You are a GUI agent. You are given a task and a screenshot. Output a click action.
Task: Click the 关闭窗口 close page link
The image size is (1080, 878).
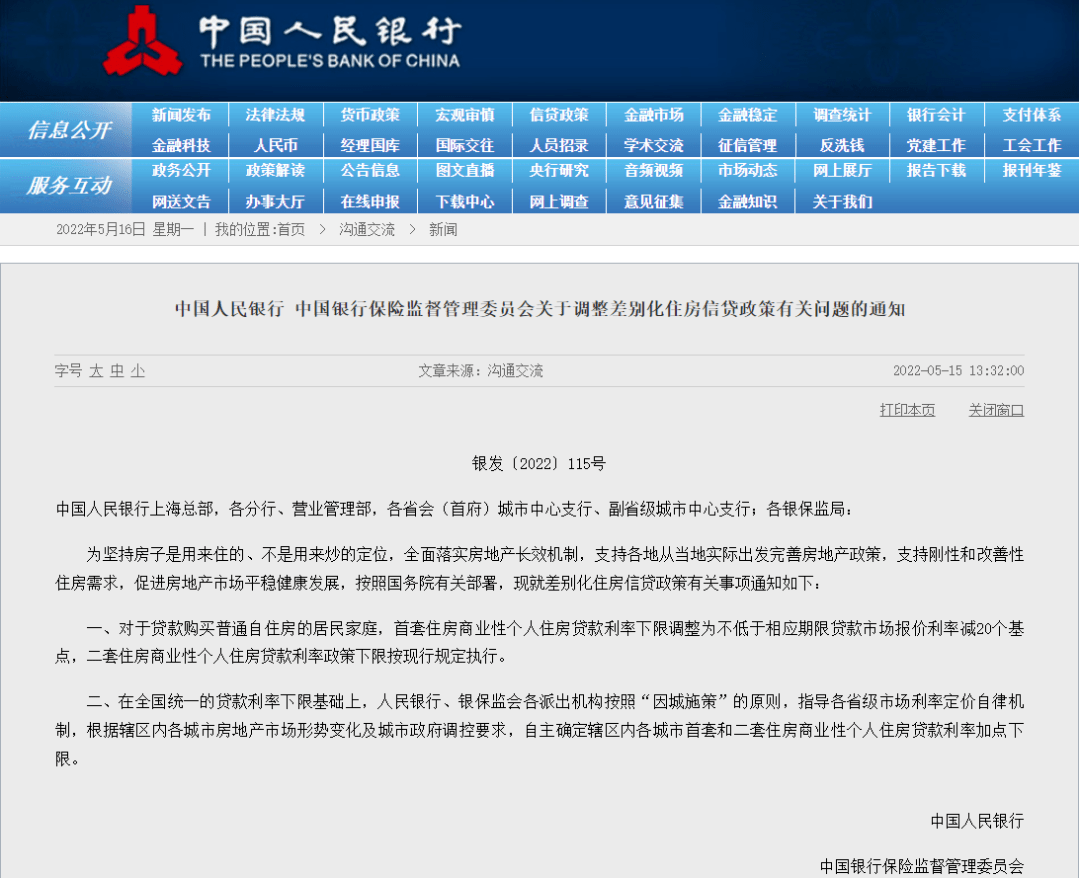point(995,409)
